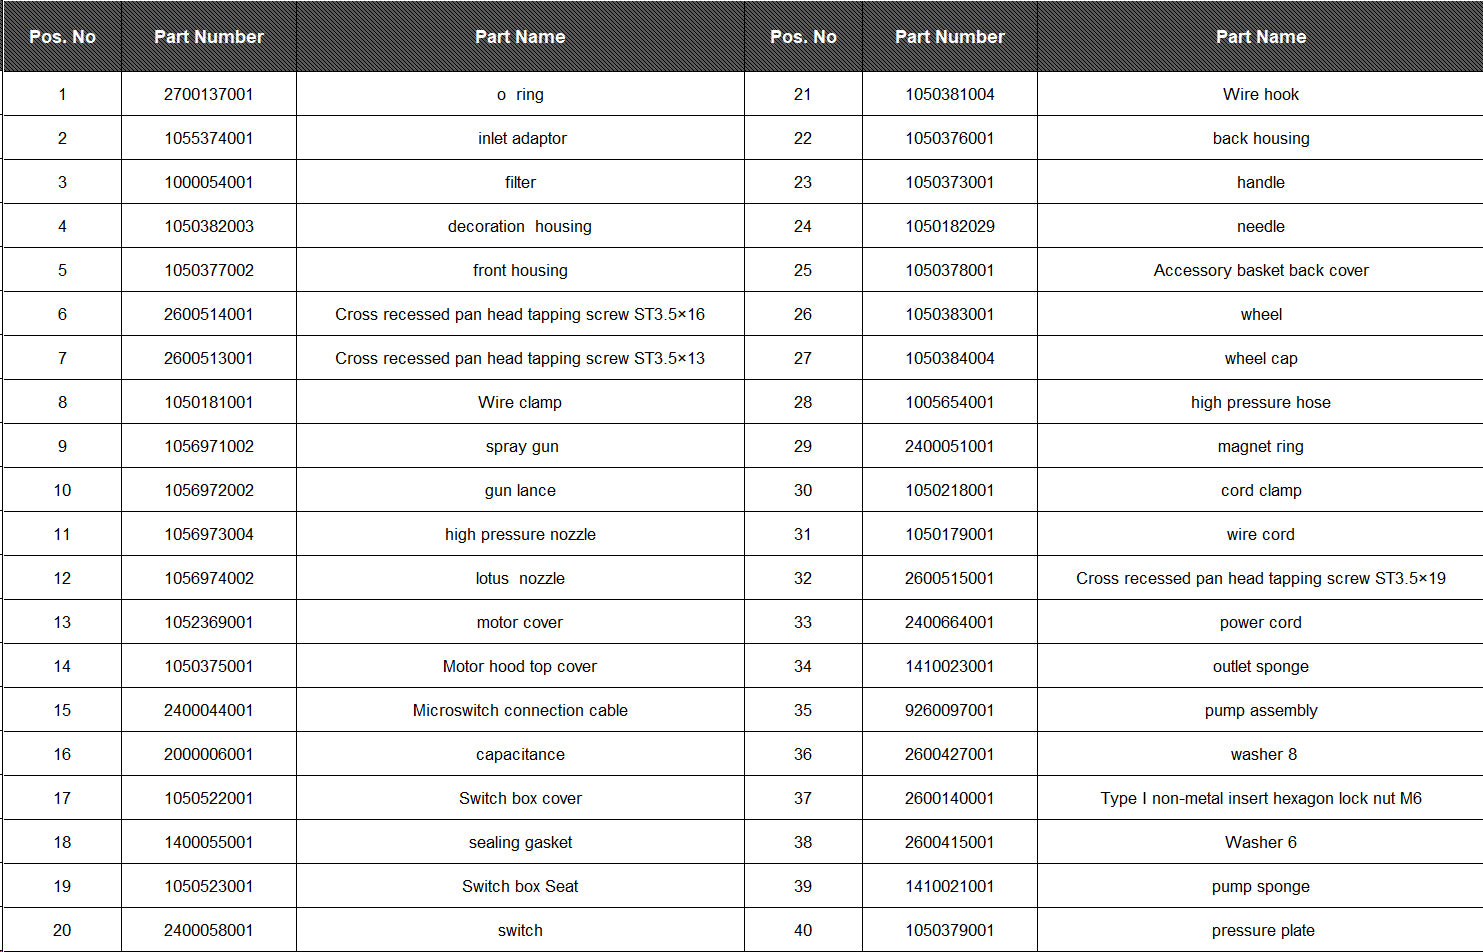Select the 'pump assembly' part name
This screenshot has height=952, width=1483.
coord(1260,710)
